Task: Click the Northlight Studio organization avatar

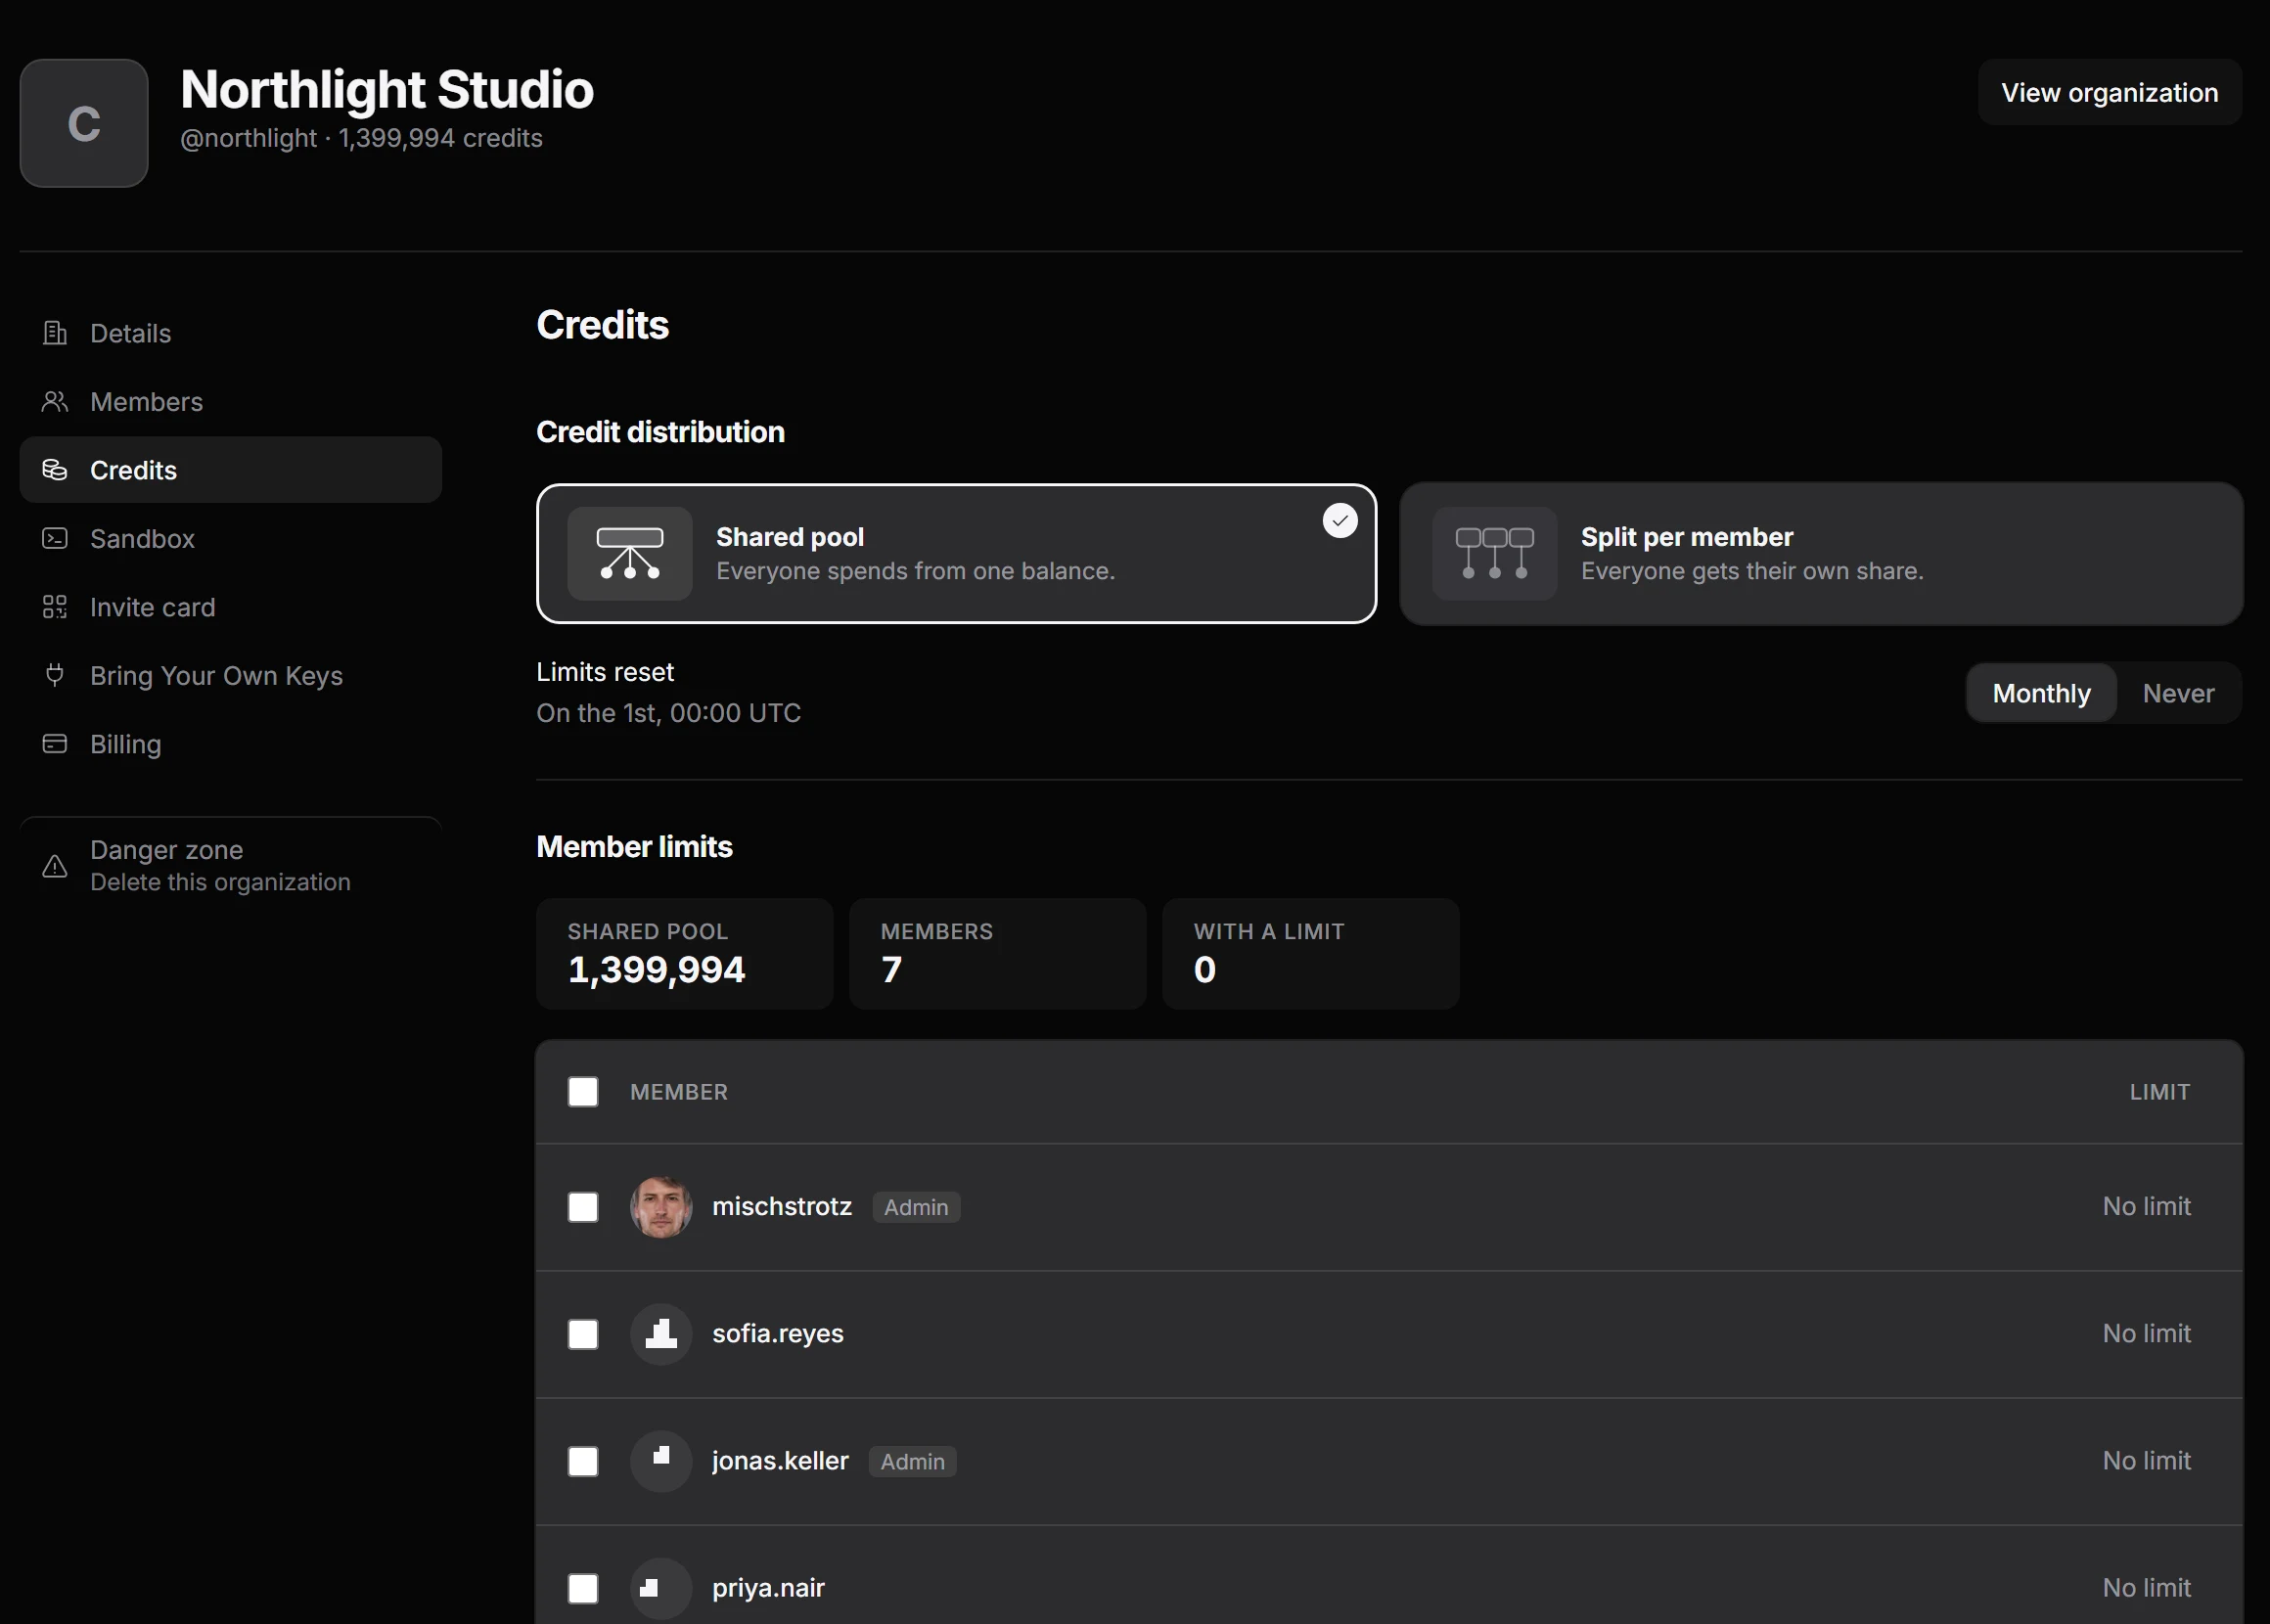Action: pyautogui.click(x=84, y=123)
